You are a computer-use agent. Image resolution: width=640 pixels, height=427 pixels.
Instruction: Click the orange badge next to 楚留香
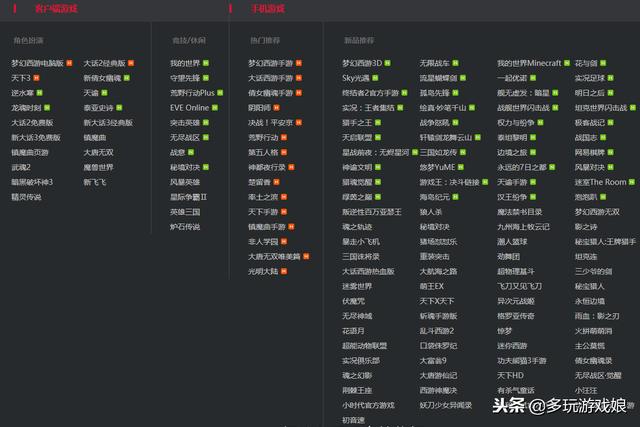[277, 182]
